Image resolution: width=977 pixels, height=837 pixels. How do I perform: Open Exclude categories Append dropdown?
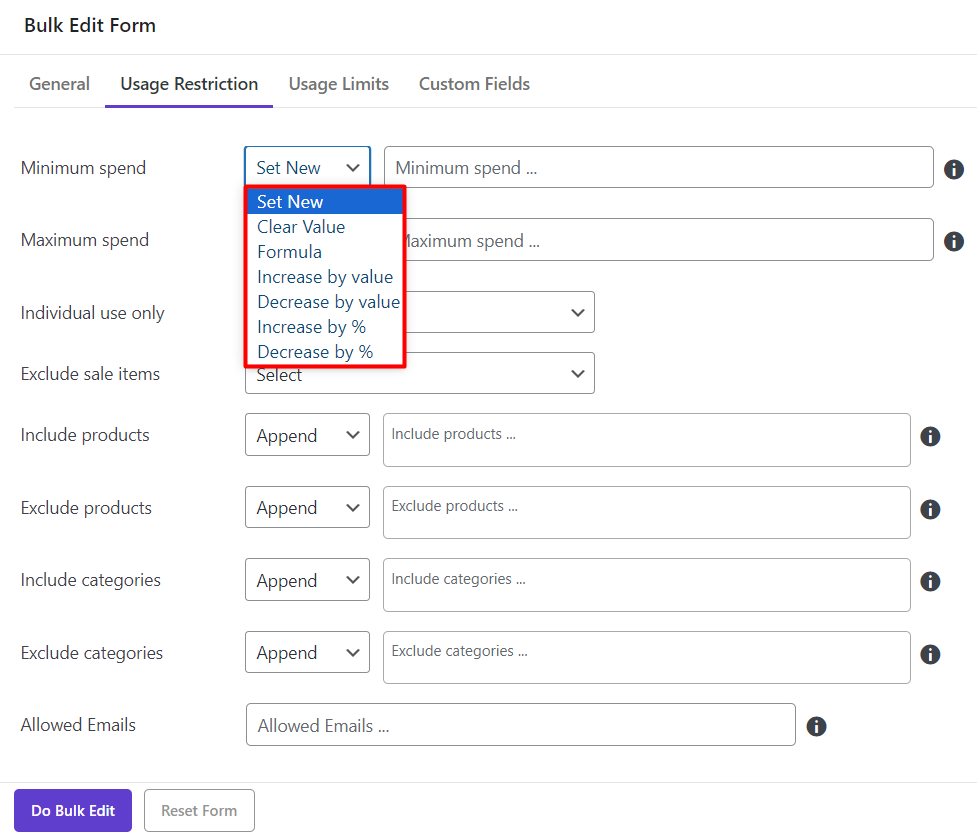pos(307,653)
